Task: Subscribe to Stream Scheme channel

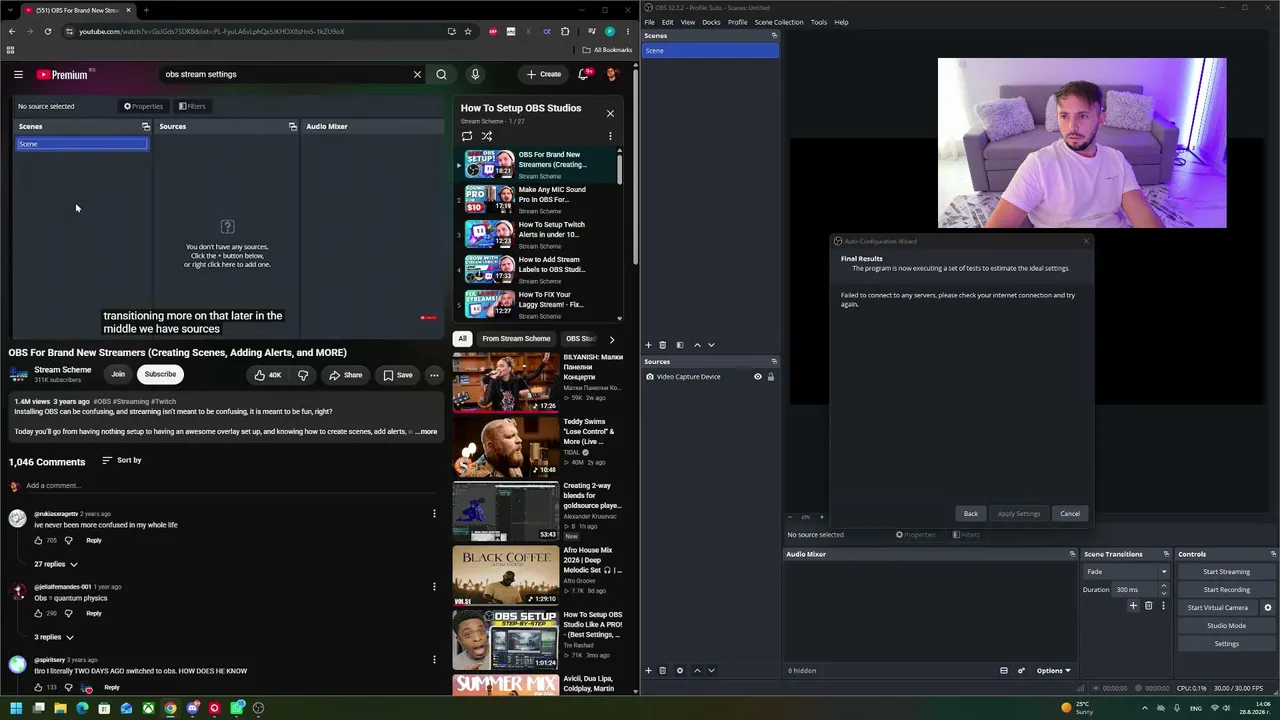Action: tap(160, 374)
